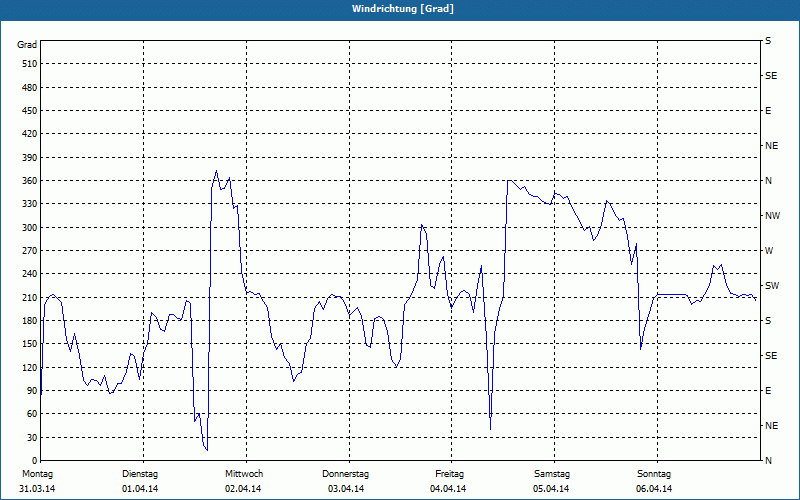Screen dimensions: 800x500
Task: Click the 450 degree axis label
Action: click(x=29, y=111)
